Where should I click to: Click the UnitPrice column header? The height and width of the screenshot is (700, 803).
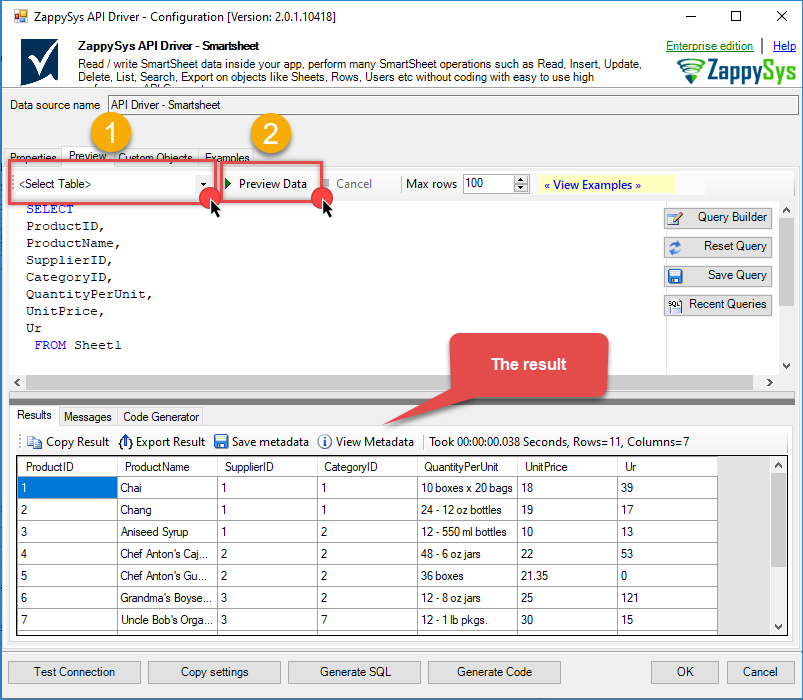(x=567, y=466)
